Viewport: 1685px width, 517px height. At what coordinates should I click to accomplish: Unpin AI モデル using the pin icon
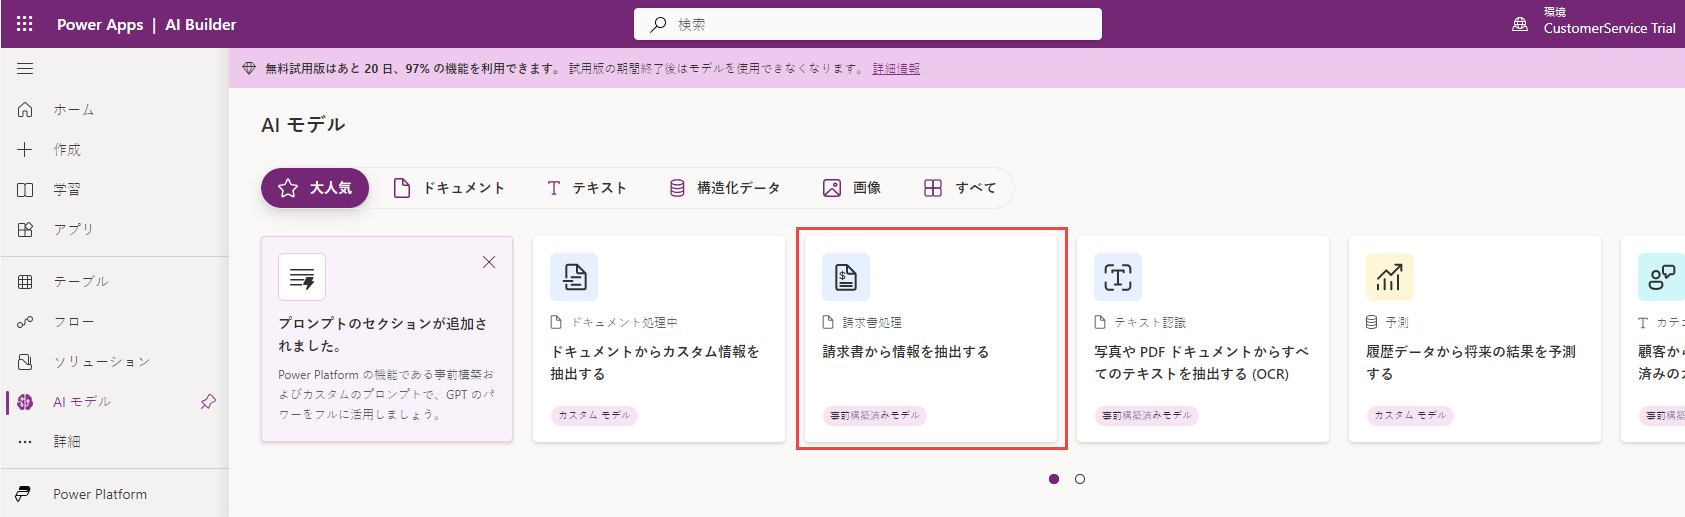[208, 402]
